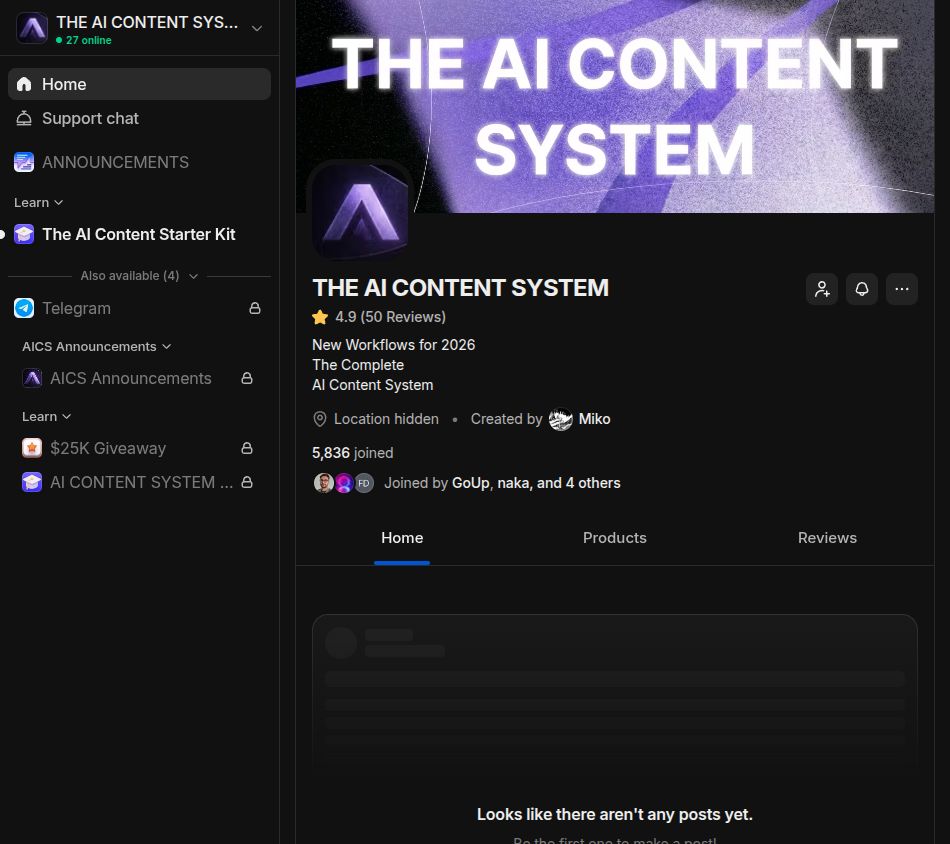Click the $25K Giveaway star icon
950x844 pixels.
click(32, 448)
